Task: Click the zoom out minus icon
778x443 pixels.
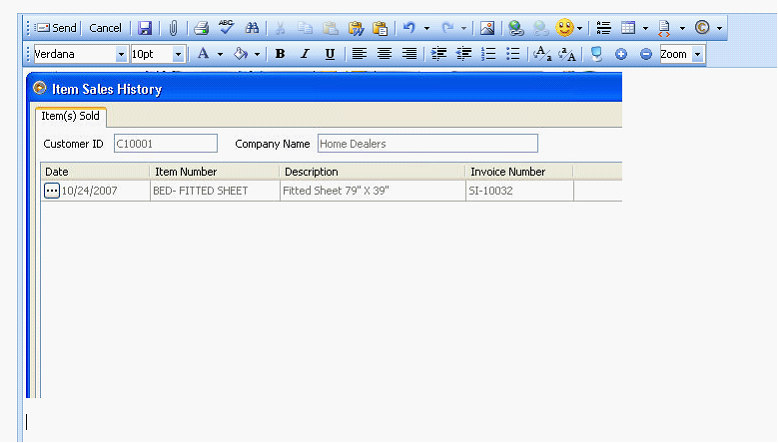Action: pos(645,54)
